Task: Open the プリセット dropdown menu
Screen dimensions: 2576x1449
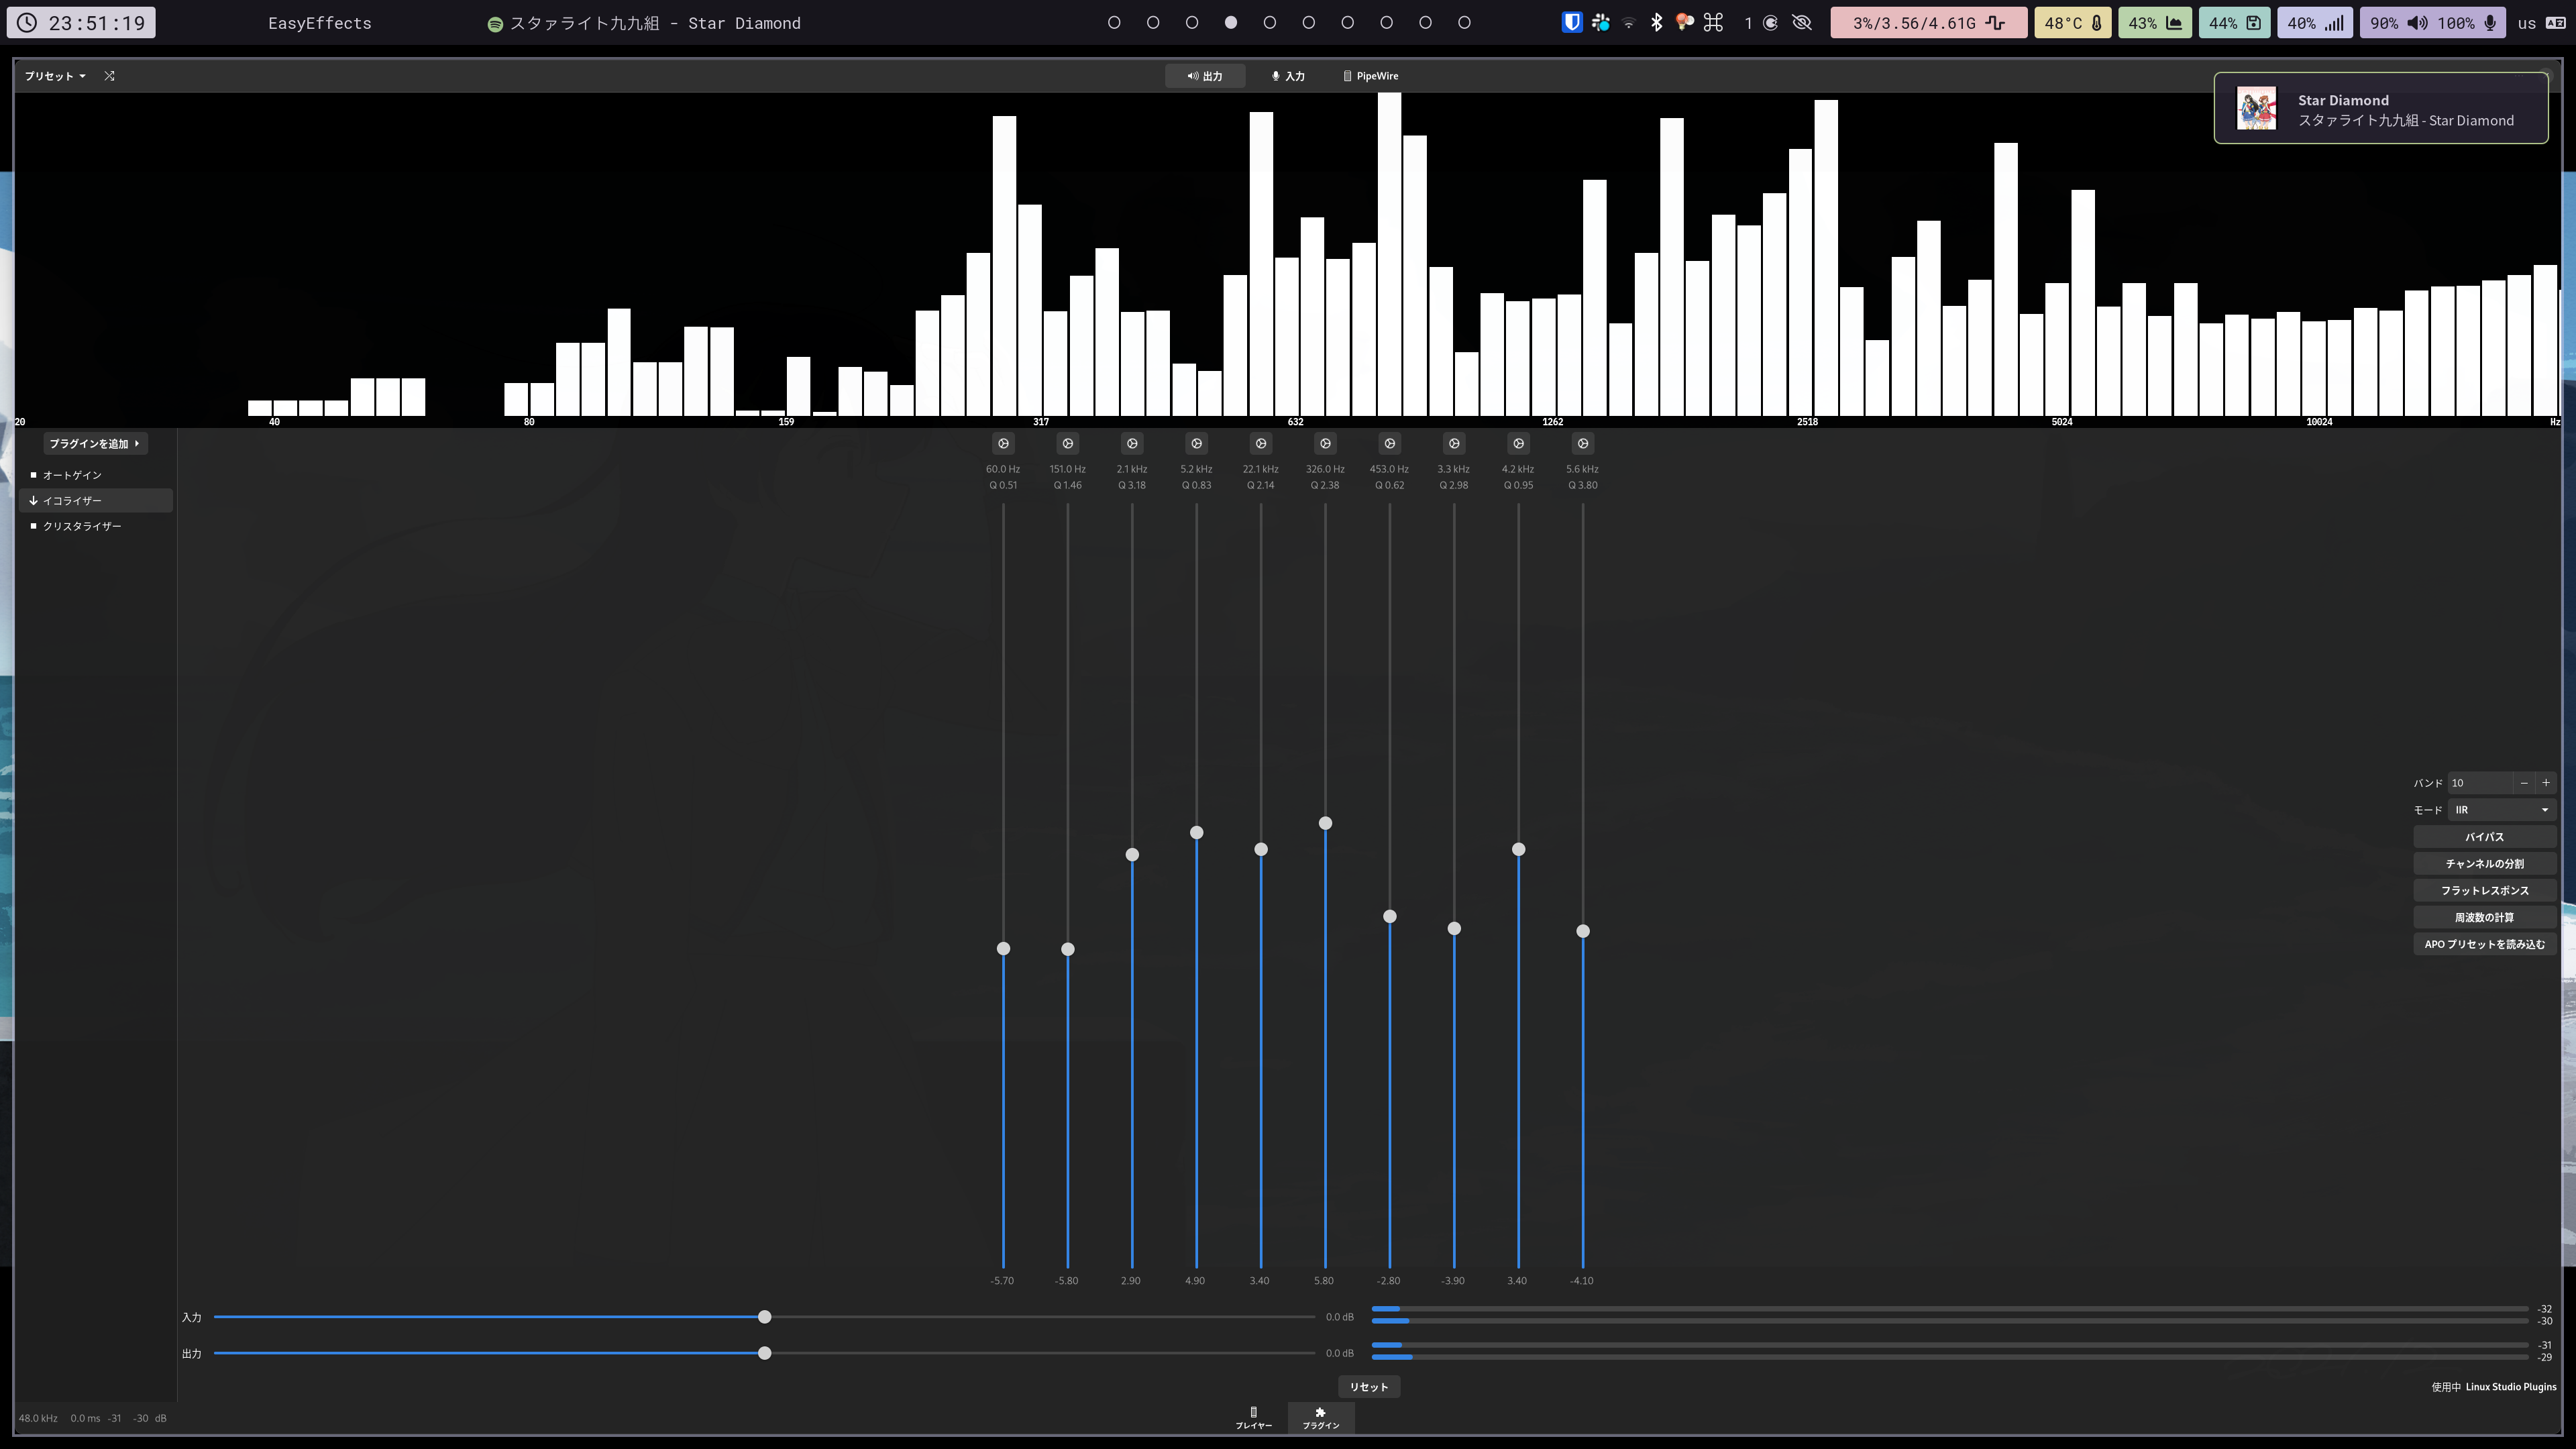Action: (x=55, y=76)
